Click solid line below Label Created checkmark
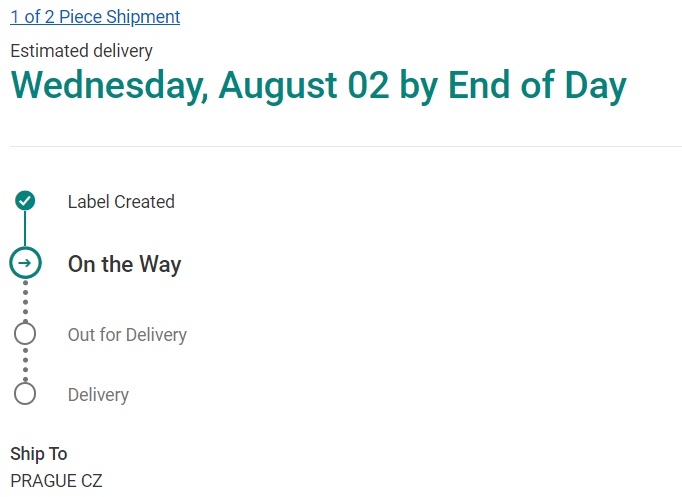682x497 pixels. (x=25, y=229)
